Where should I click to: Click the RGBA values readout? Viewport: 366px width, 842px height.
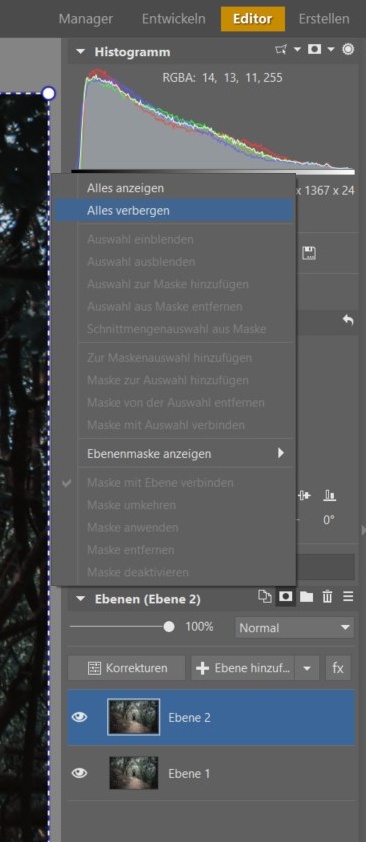pos(222,78)
